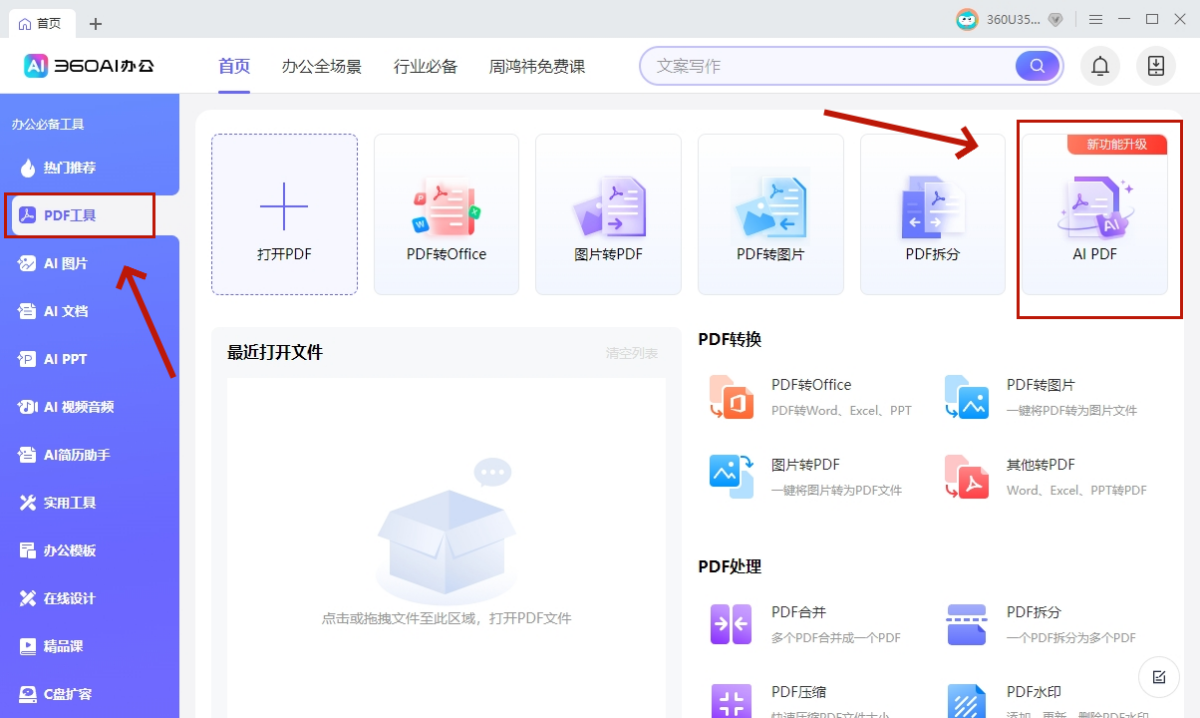Click the notification bell icon
Image resolution: width=1200 pixels, height=718 pixels.
click(1100, 67)
